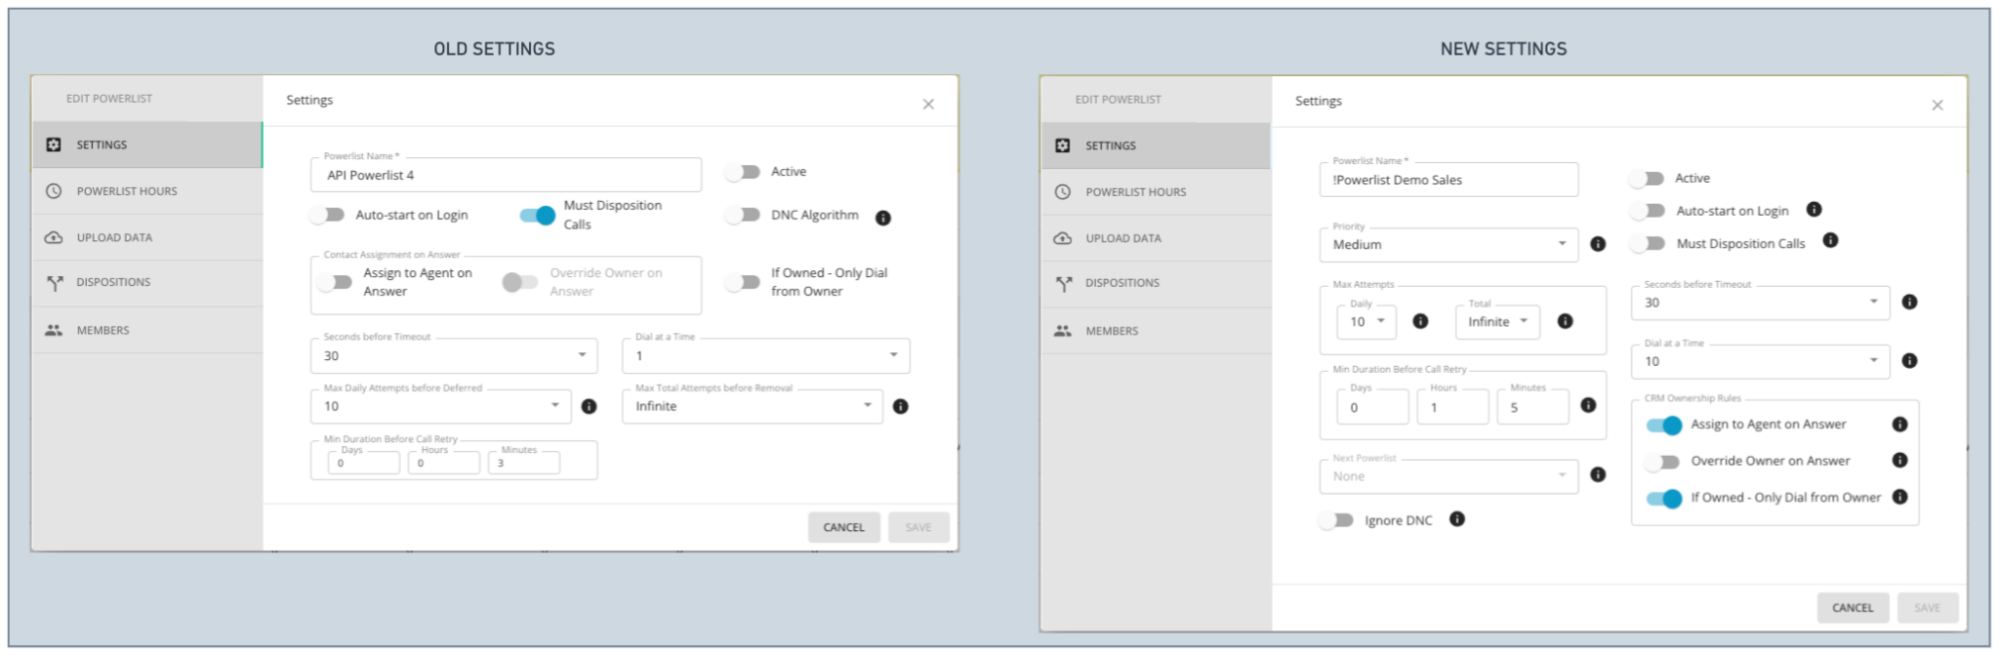Open Upload Data tab in New Settings
The image size is (1999, 656).
1156,239
